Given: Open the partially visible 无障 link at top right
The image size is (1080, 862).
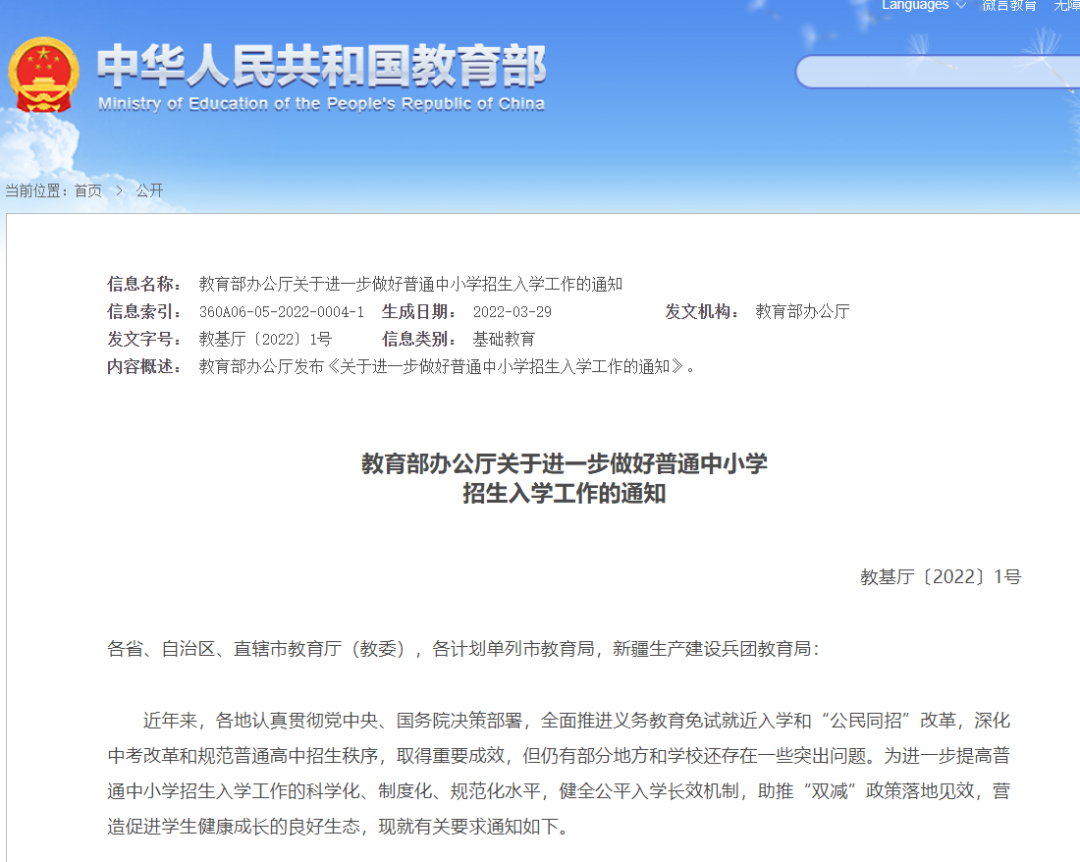Looking at the screenshot, I should [x=1066, y=6].
